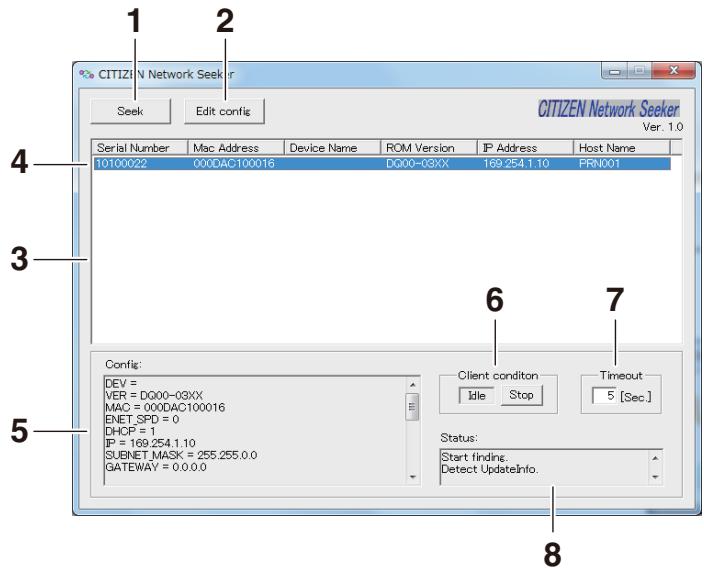
Task: Click the Timeout seconds input field
Action: point(604,396)
